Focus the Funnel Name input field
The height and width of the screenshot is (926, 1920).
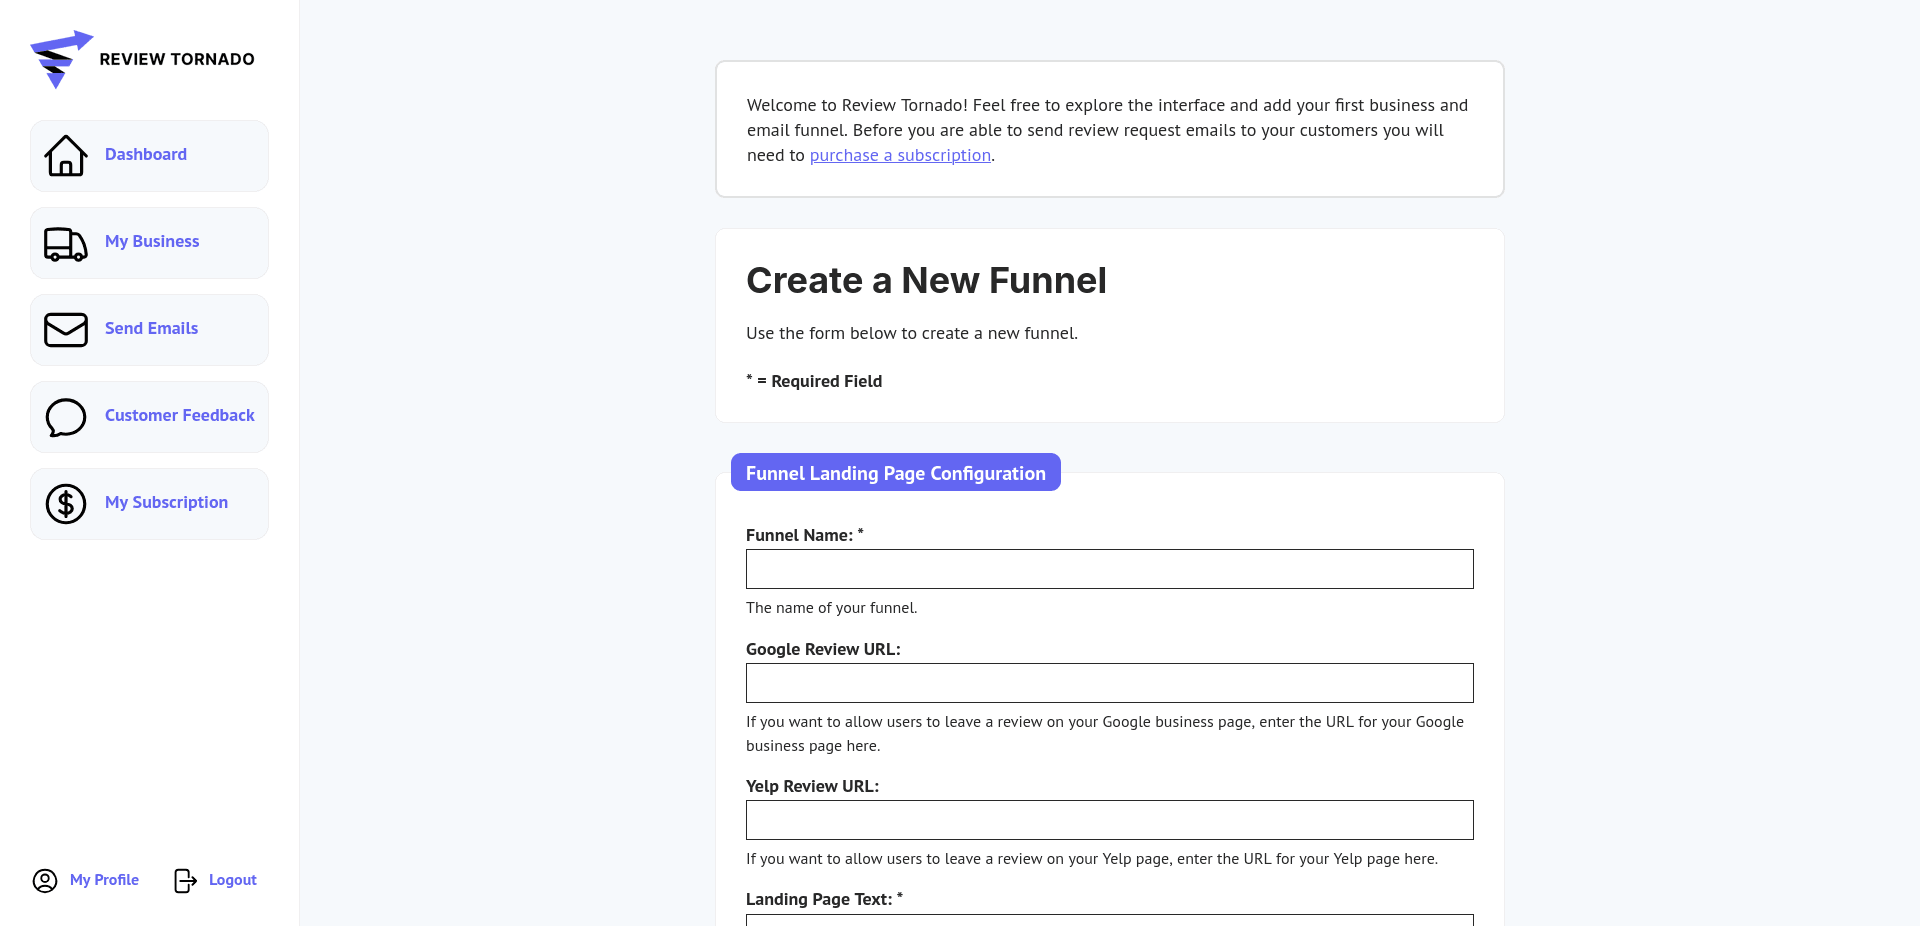pyautogui.click(x=1109, y=569)
